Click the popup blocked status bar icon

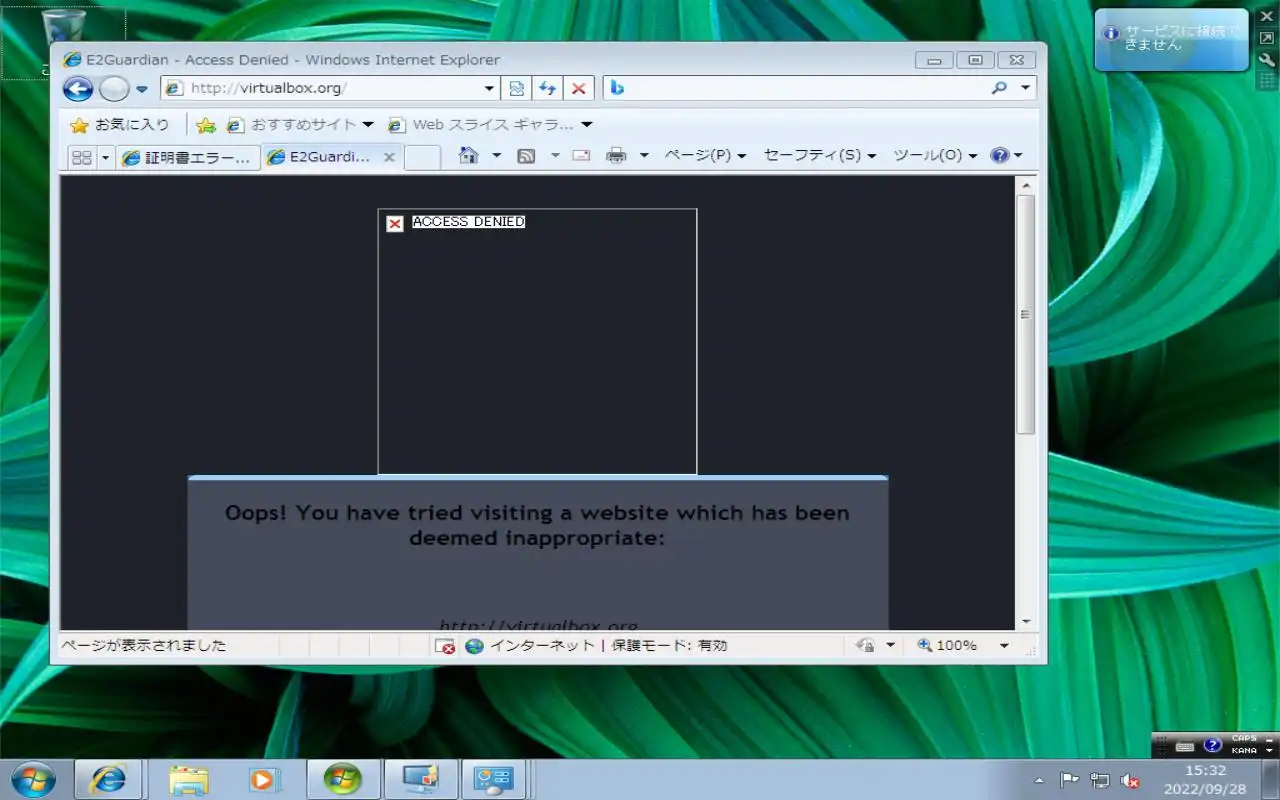[x=445, y=646]
